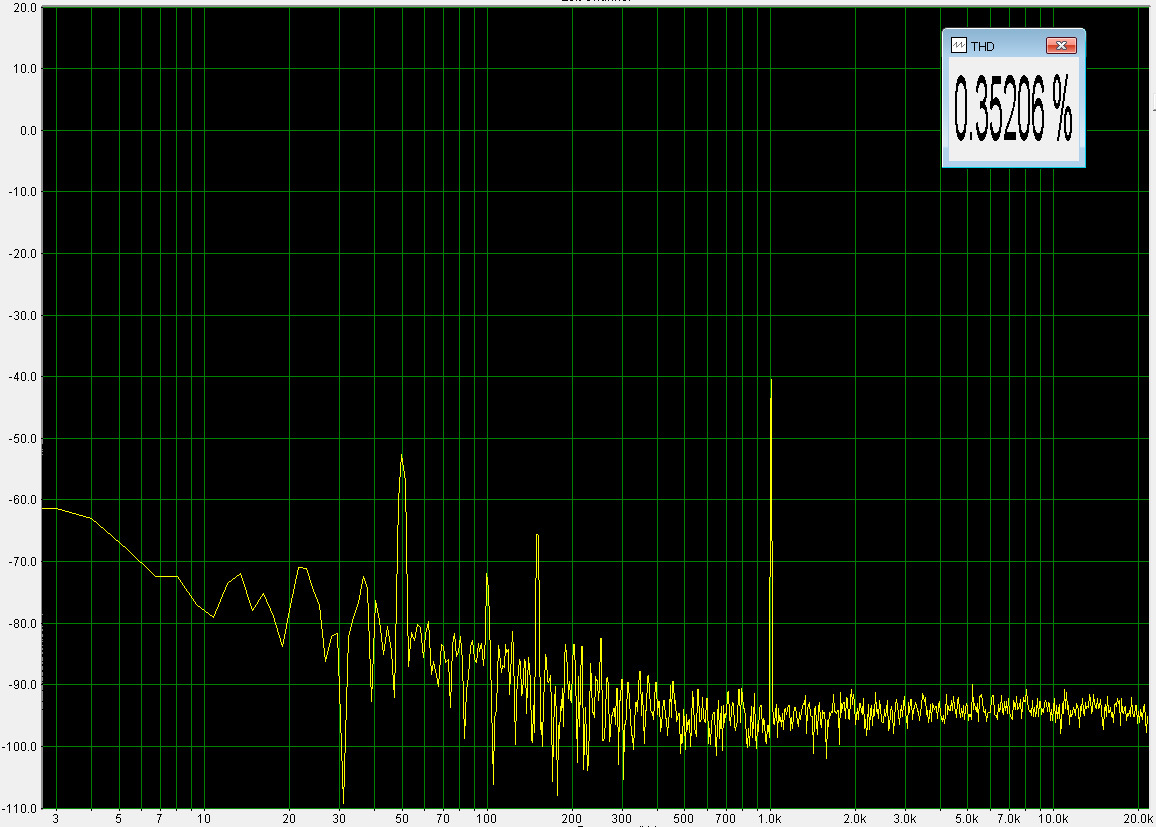The width and height of the screenshot is (1156, 827).
Task: Click the 0.0 dB label on the vertical axis
Action: [x=28, y=130]
